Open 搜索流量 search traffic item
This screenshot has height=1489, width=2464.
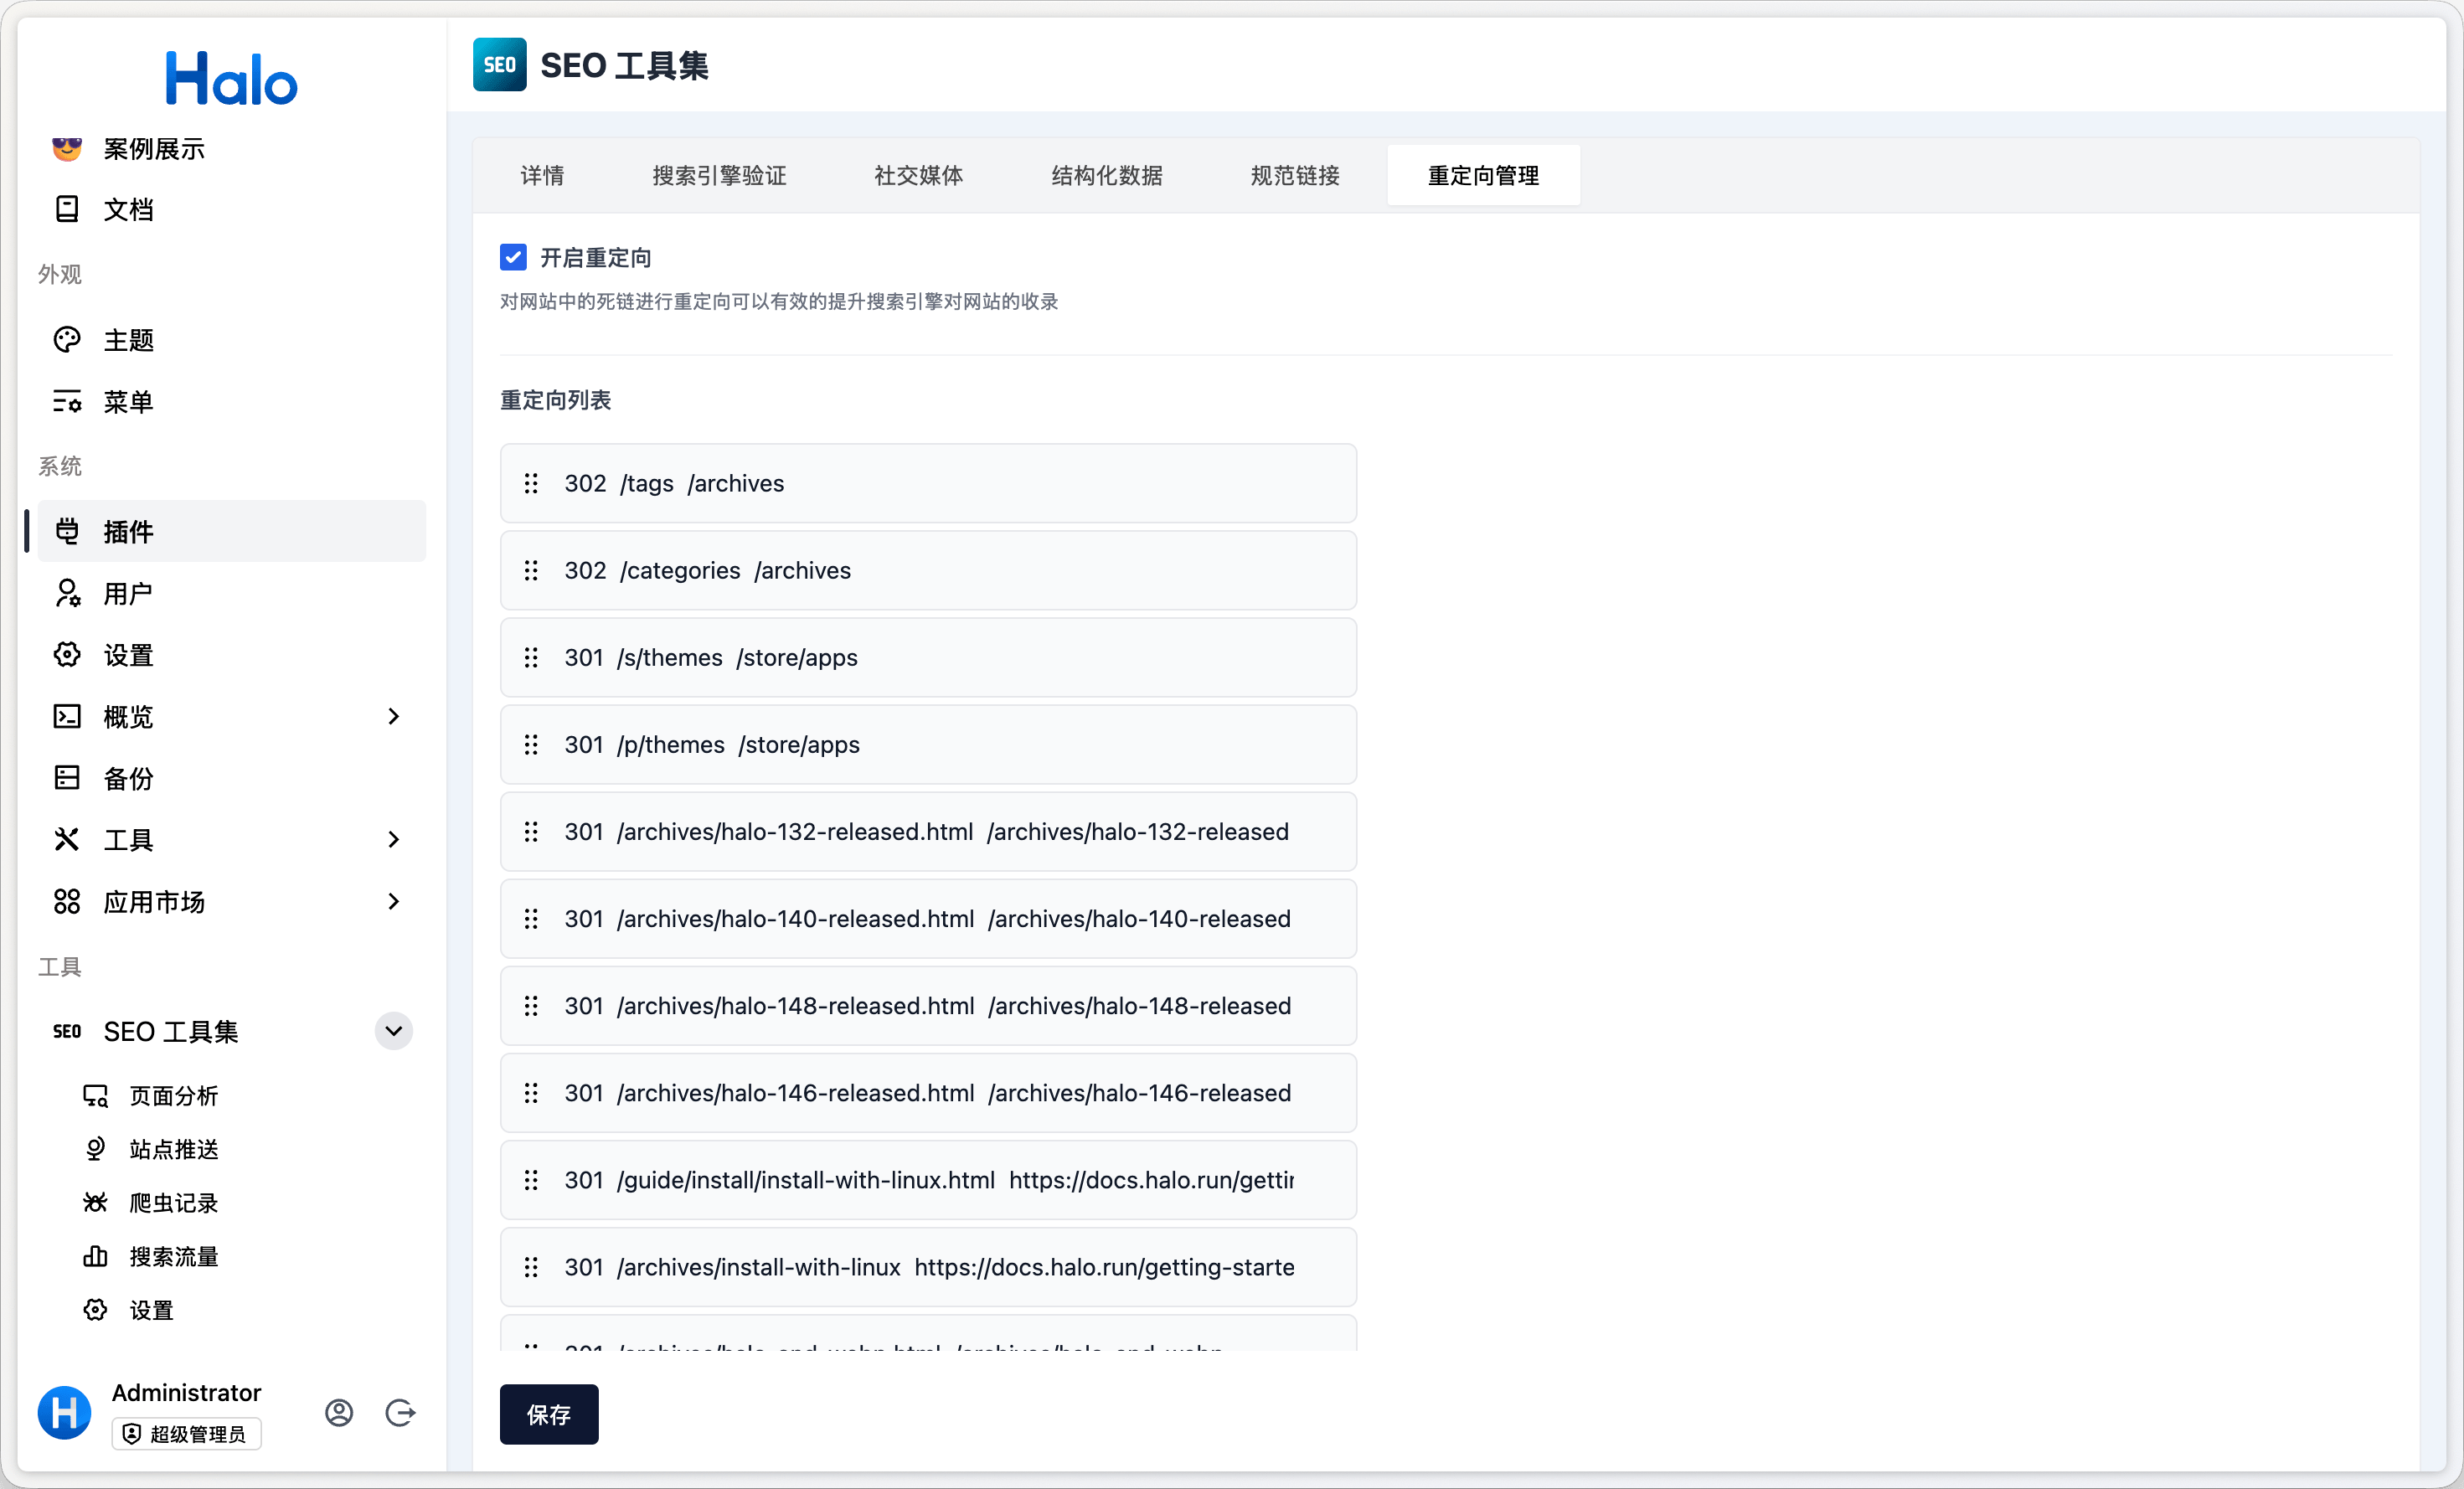coord(173,1256)
